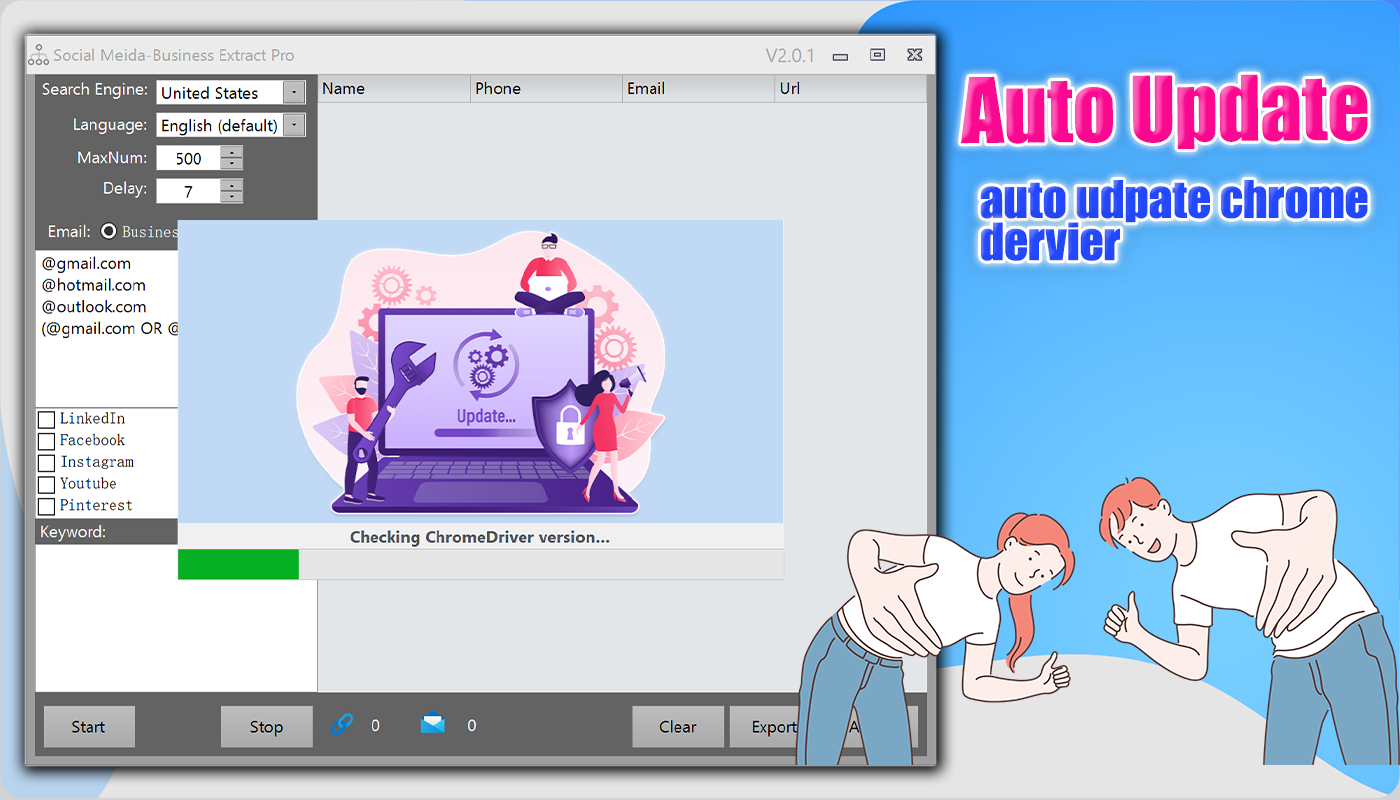Image resolution: width=1400 pixels, height=800 pixels.
Task: Decrease Delay with the down arrow
Action: (x=231, y=196)
